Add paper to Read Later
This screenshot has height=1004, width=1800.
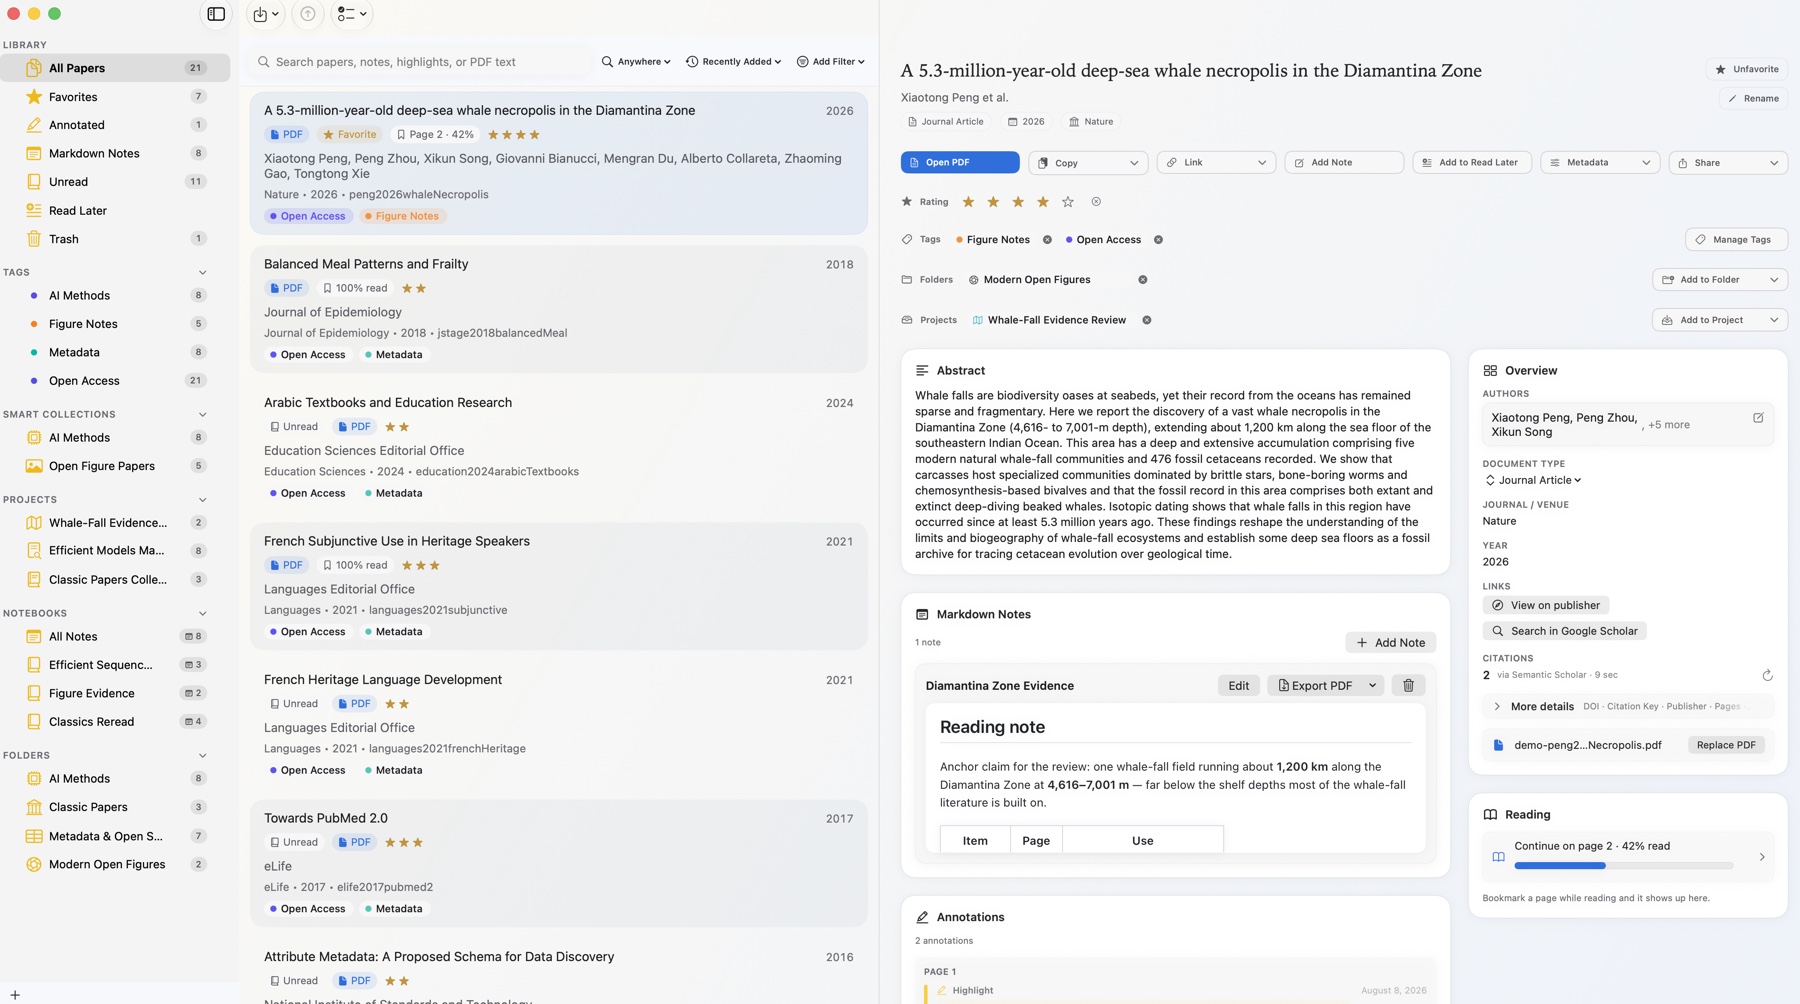pos(1471,163)
